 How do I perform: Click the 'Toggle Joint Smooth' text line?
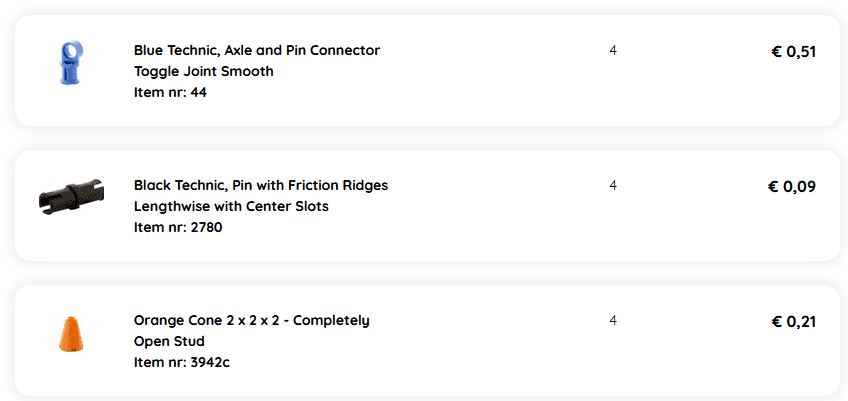coord(203,71)
